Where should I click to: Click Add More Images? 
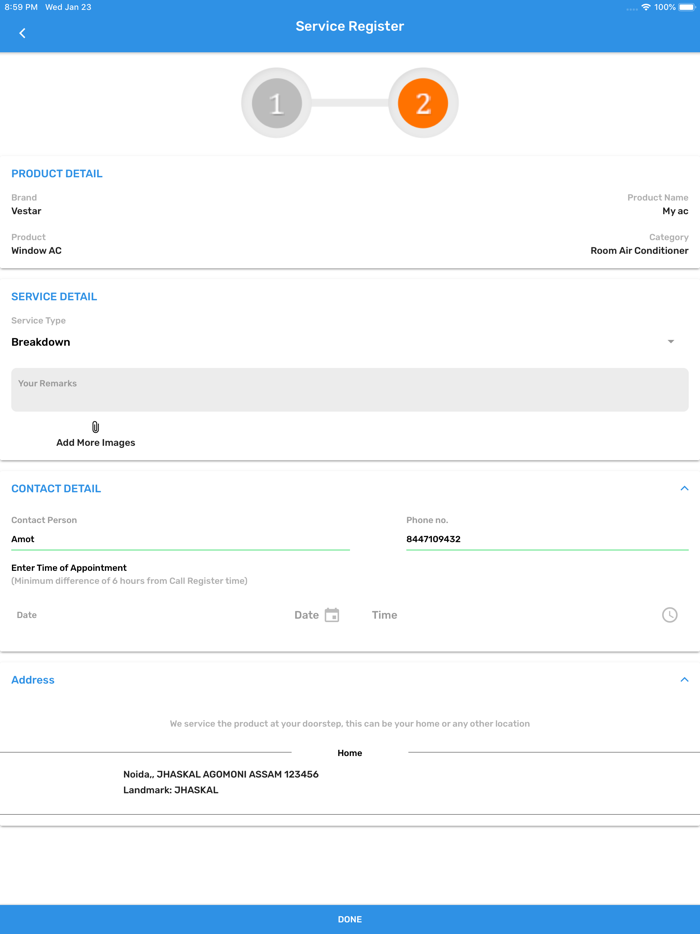(x=95, y=442)
